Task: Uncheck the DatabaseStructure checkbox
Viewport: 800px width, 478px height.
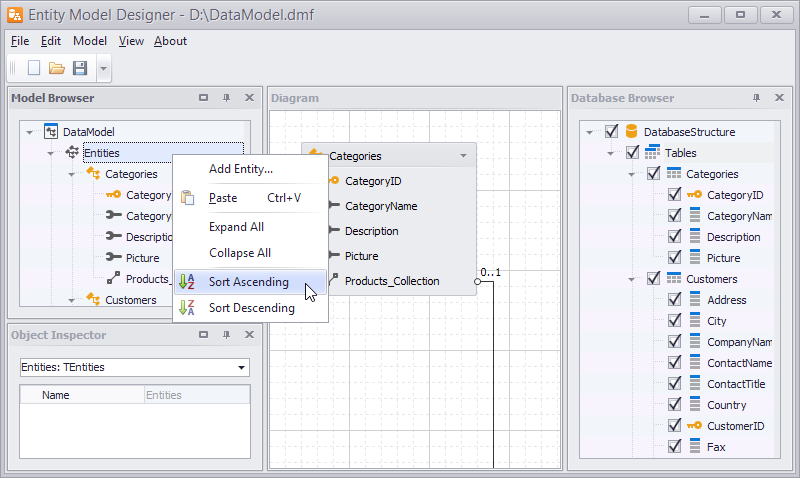Action: click(x=611, y=132)
